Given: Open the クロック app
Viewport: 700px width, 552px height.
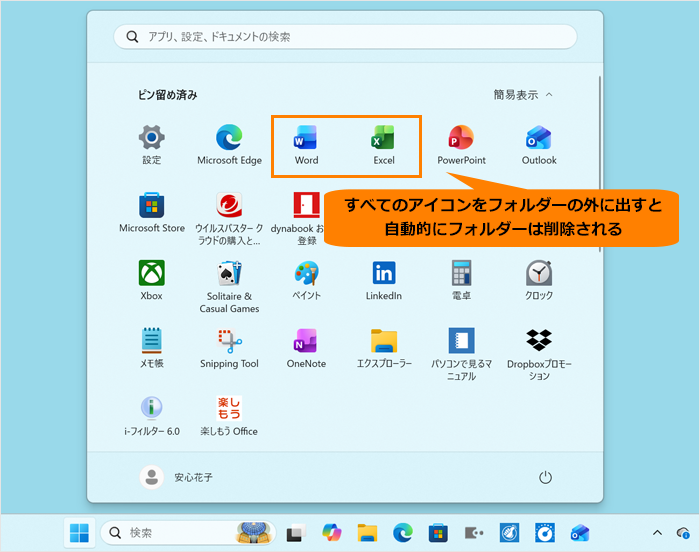Looking at the screenshot, I should (539, 280).
